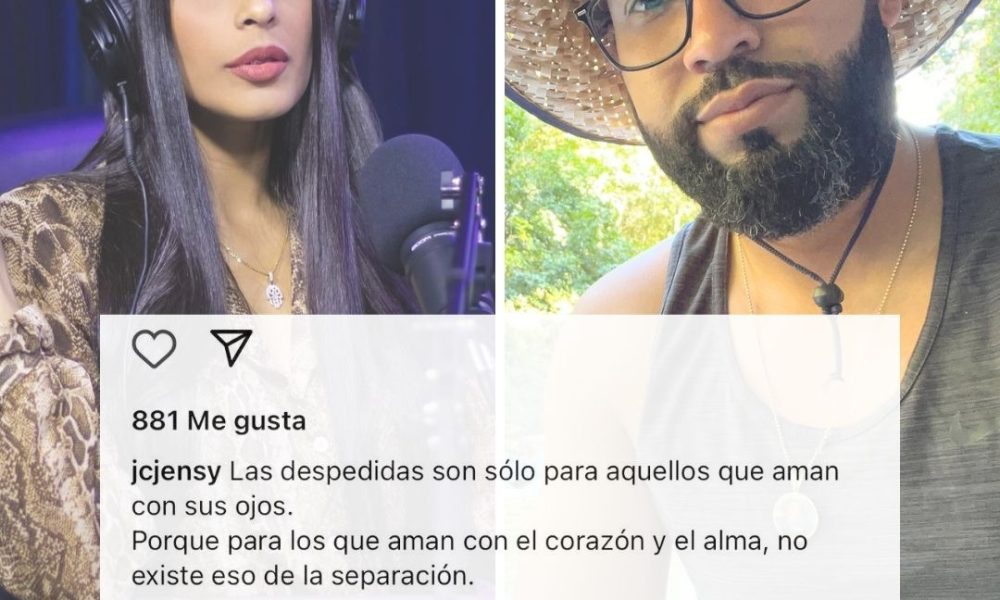Screen dimensions: 1000x600
Task: Open the jcjensy profile username
Action: click(x=176, y=472)
